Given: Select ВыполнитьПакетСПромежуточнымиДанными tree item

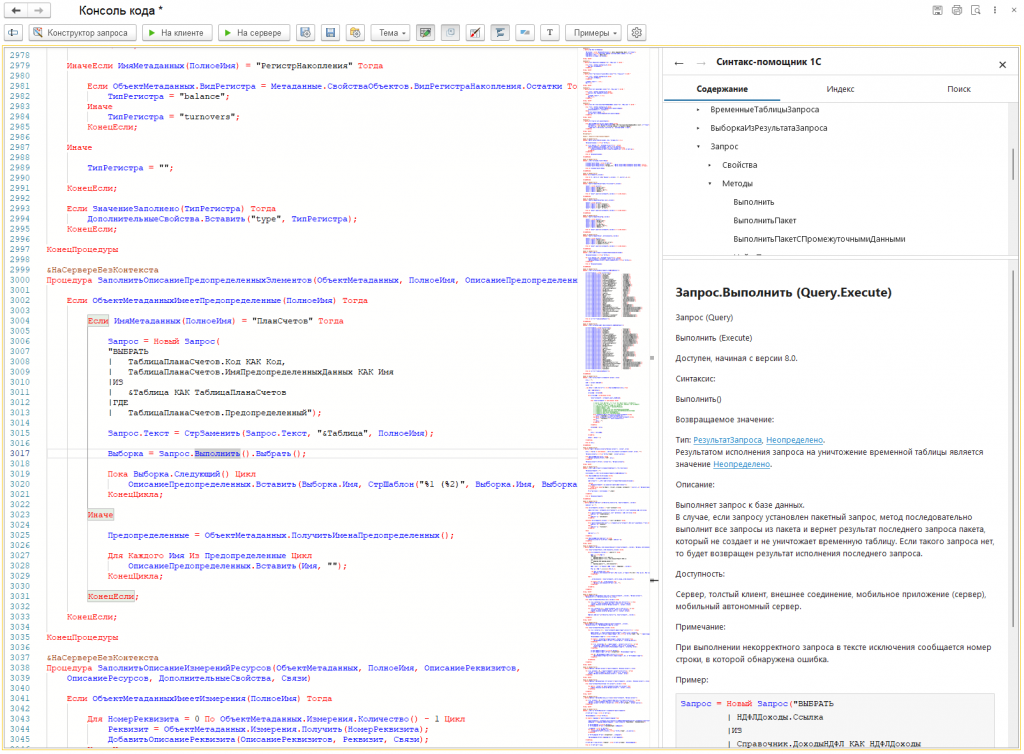Looking at the screenshot, I should (819, 239).
